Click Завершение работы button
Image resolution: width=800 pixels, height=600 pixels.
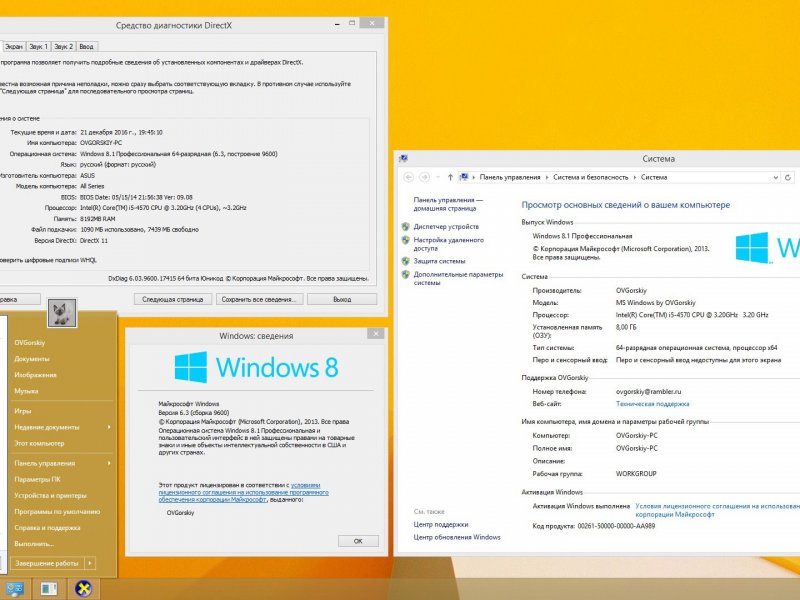pyautogui.click(x=47, y=563)
